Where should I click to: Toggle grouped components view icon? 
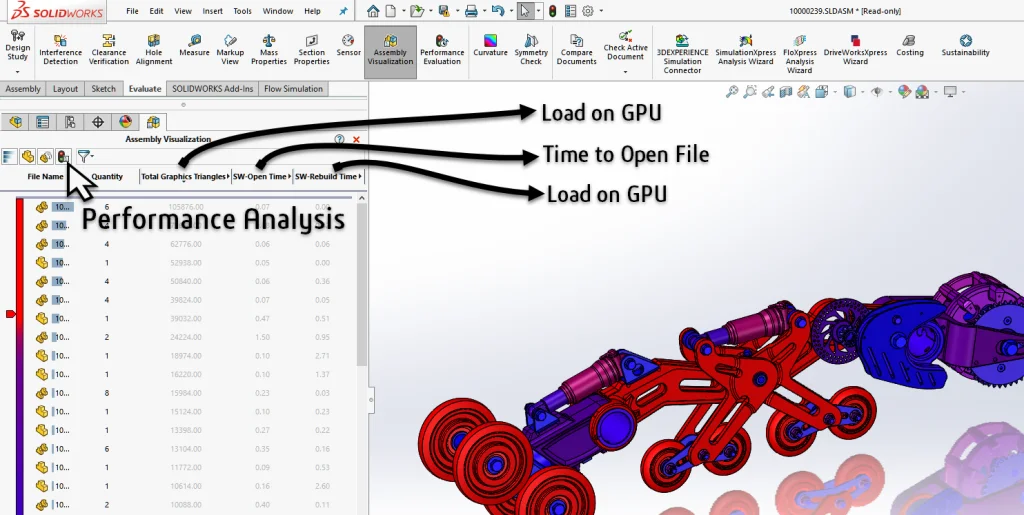click(46, 157)
